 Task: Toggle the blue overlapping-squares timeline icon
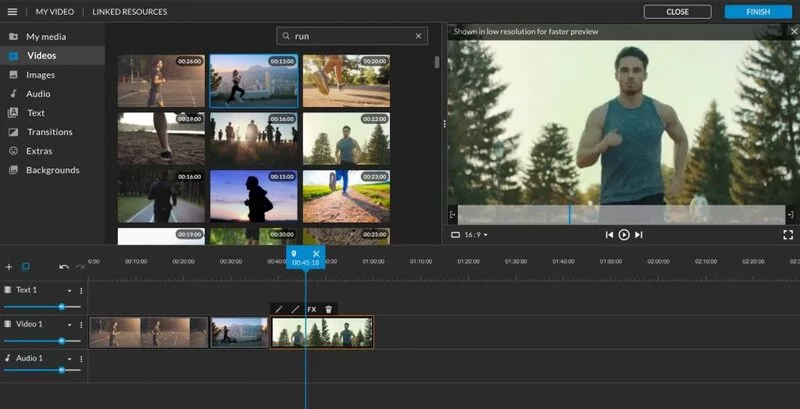pyautogui.click(x=25, y=267)
